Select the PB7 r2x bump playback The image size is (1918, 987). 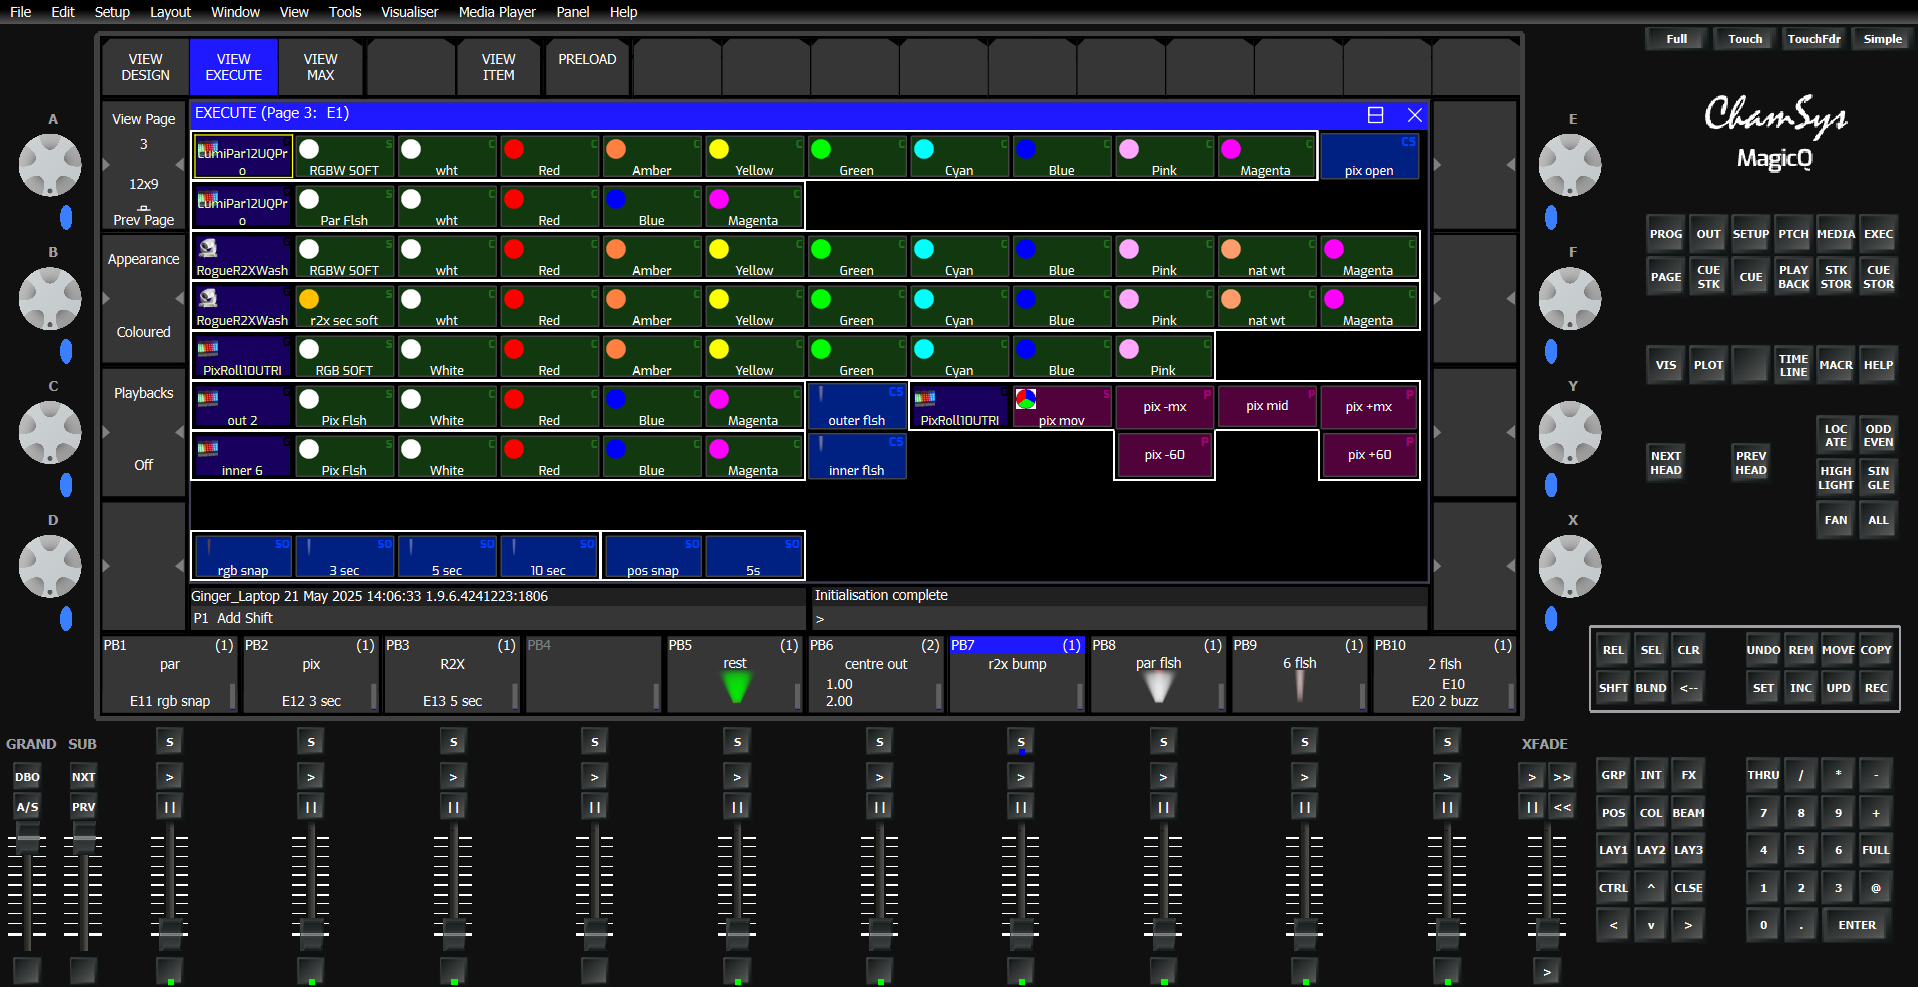point(1017,674)
